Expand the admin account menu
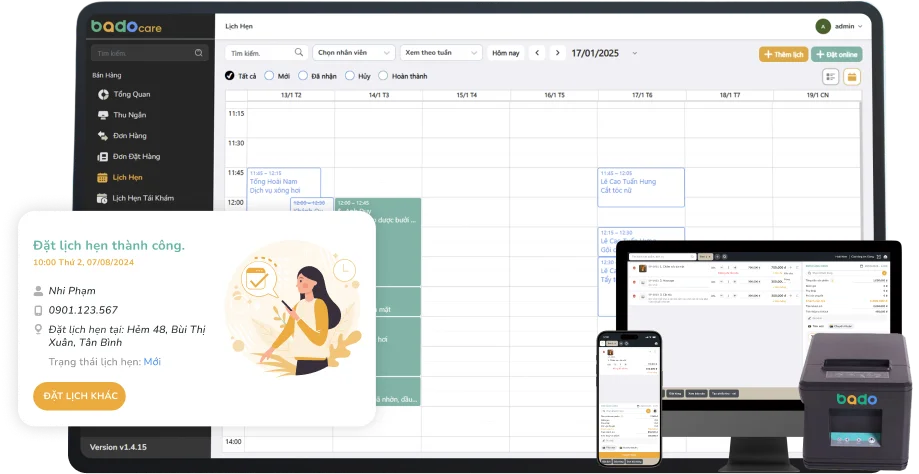 860,26
